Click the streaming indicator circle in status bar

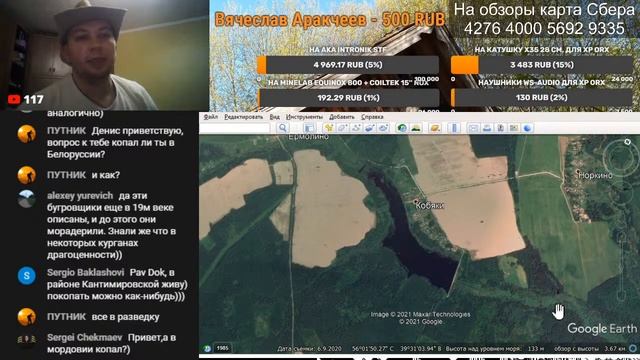tap(633, 348)
